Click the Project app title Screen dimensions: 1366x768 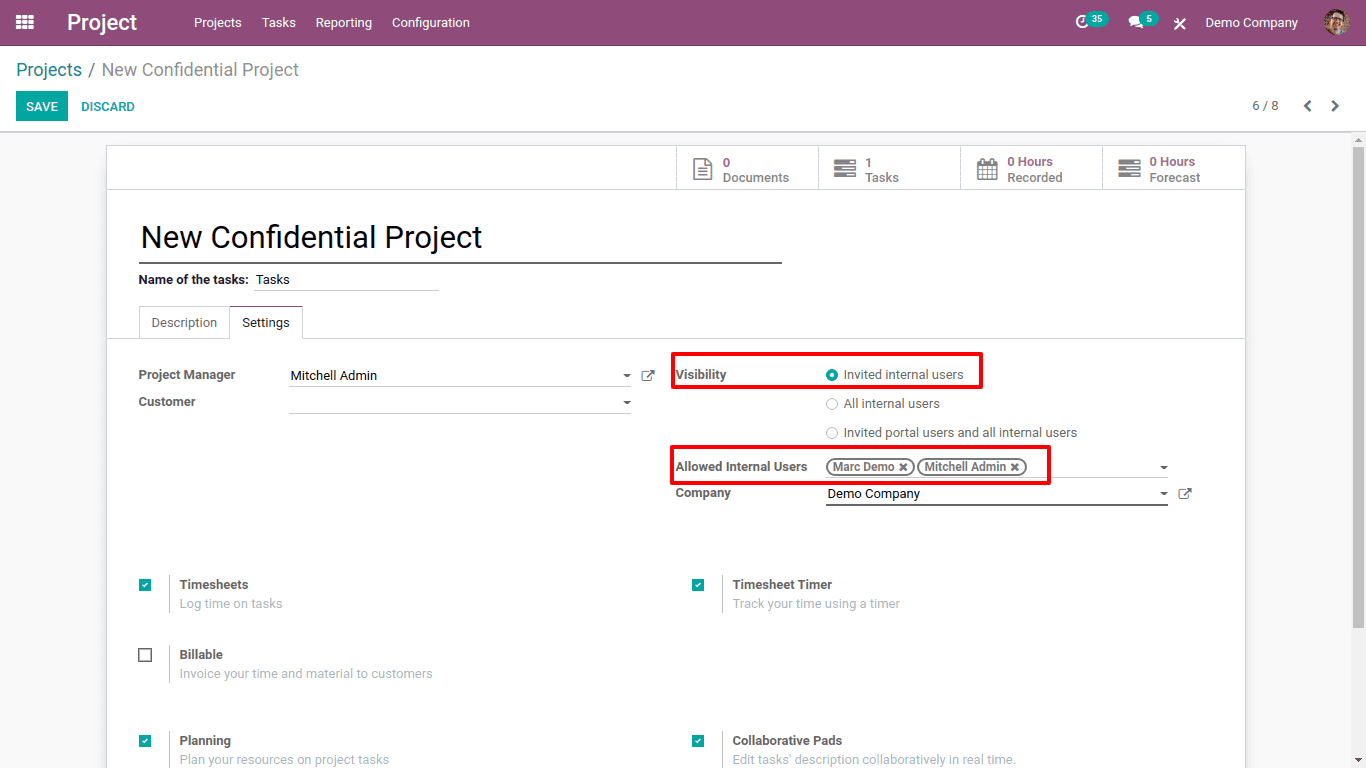pos(102,22)
